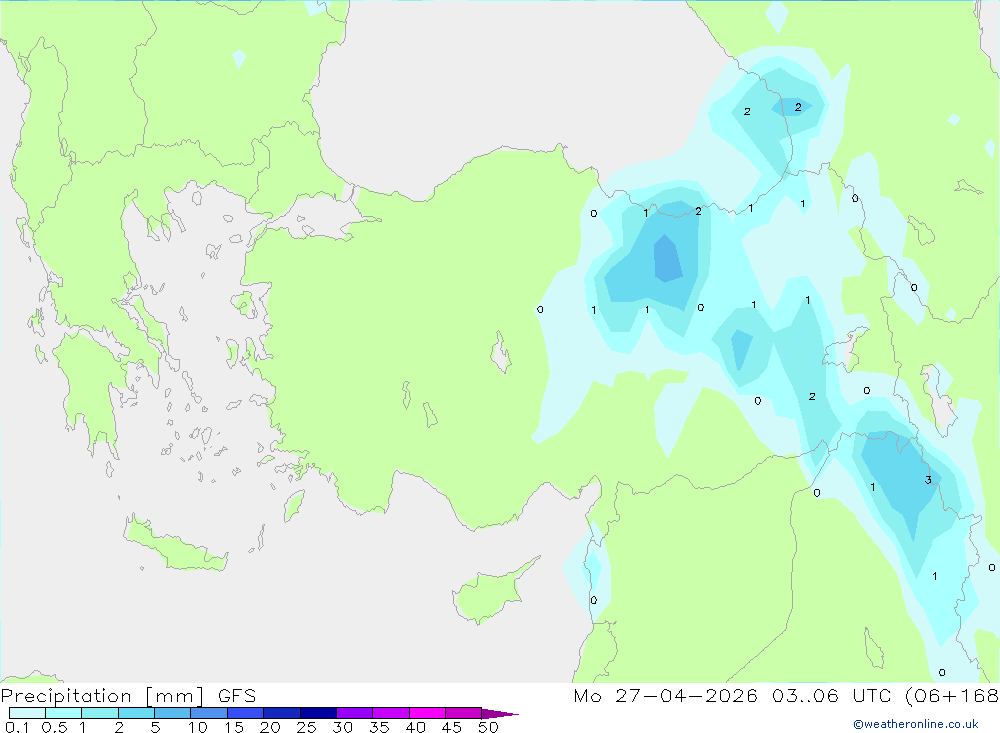Click the "(06+168" forecast run text

click(x=952, y=696)
